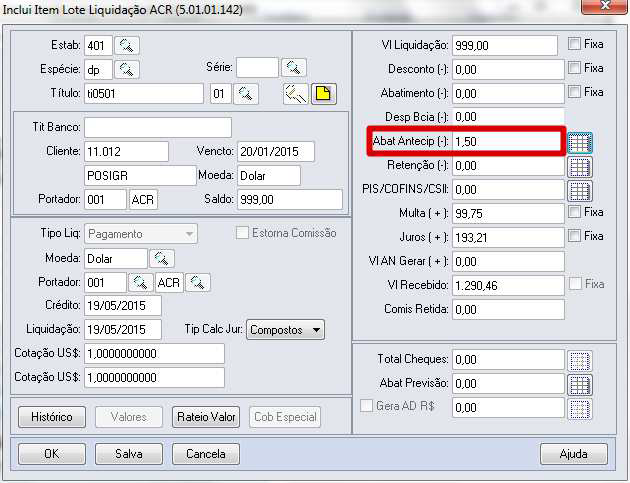The image size is (630, 483).
Task: Click the Juros field 193,21
Action: (x=508, y=237)
